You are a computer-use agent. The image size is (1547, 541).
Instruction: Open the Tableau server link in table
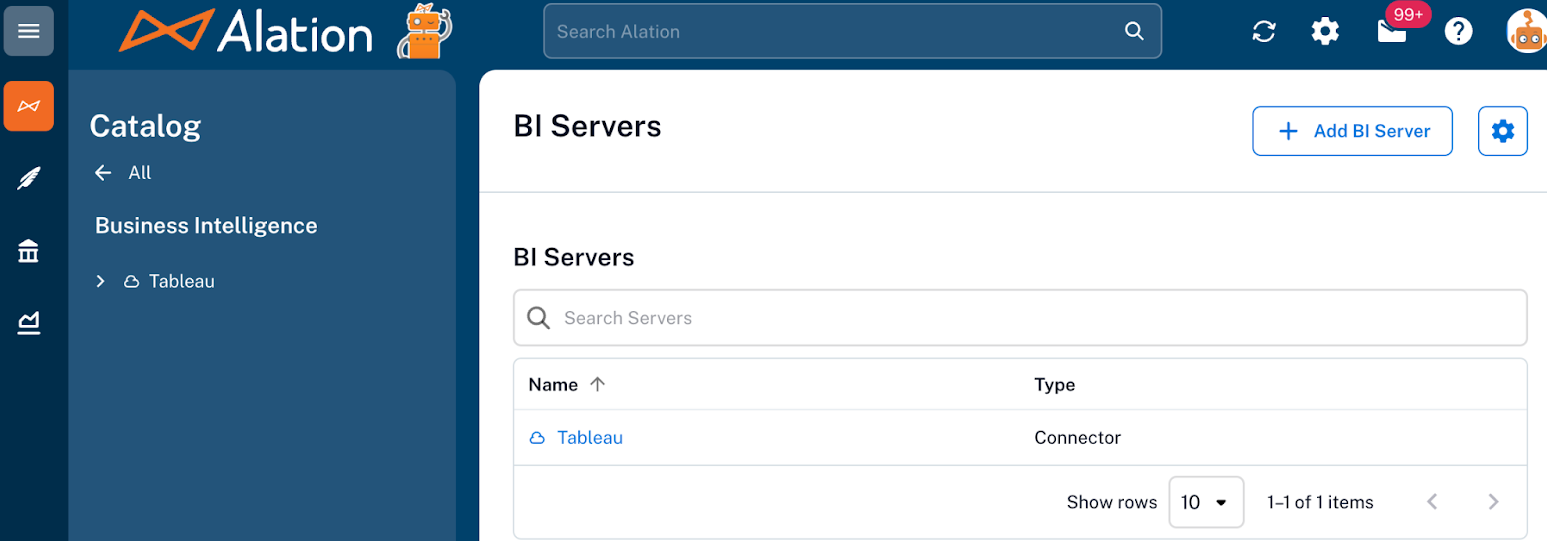click(x=590, y=438)
